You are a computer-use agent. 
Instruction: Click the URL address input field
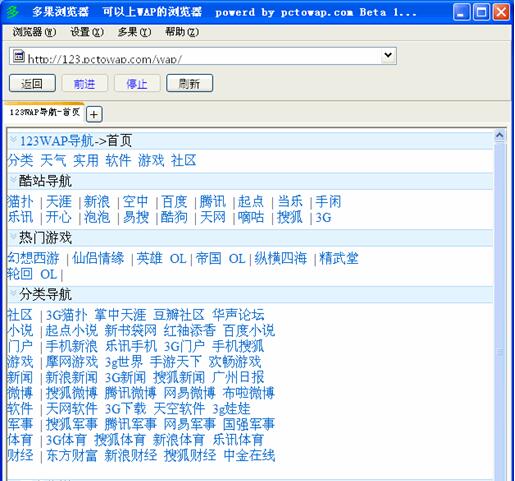click(203, 56)
